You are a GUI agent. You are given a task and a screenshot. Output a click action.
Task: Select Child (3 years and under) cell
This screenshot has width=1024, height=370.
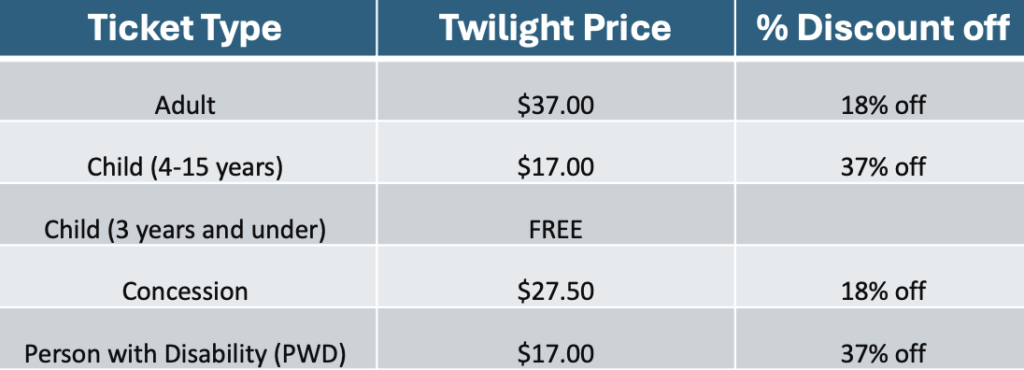click(x=188, y=215)
